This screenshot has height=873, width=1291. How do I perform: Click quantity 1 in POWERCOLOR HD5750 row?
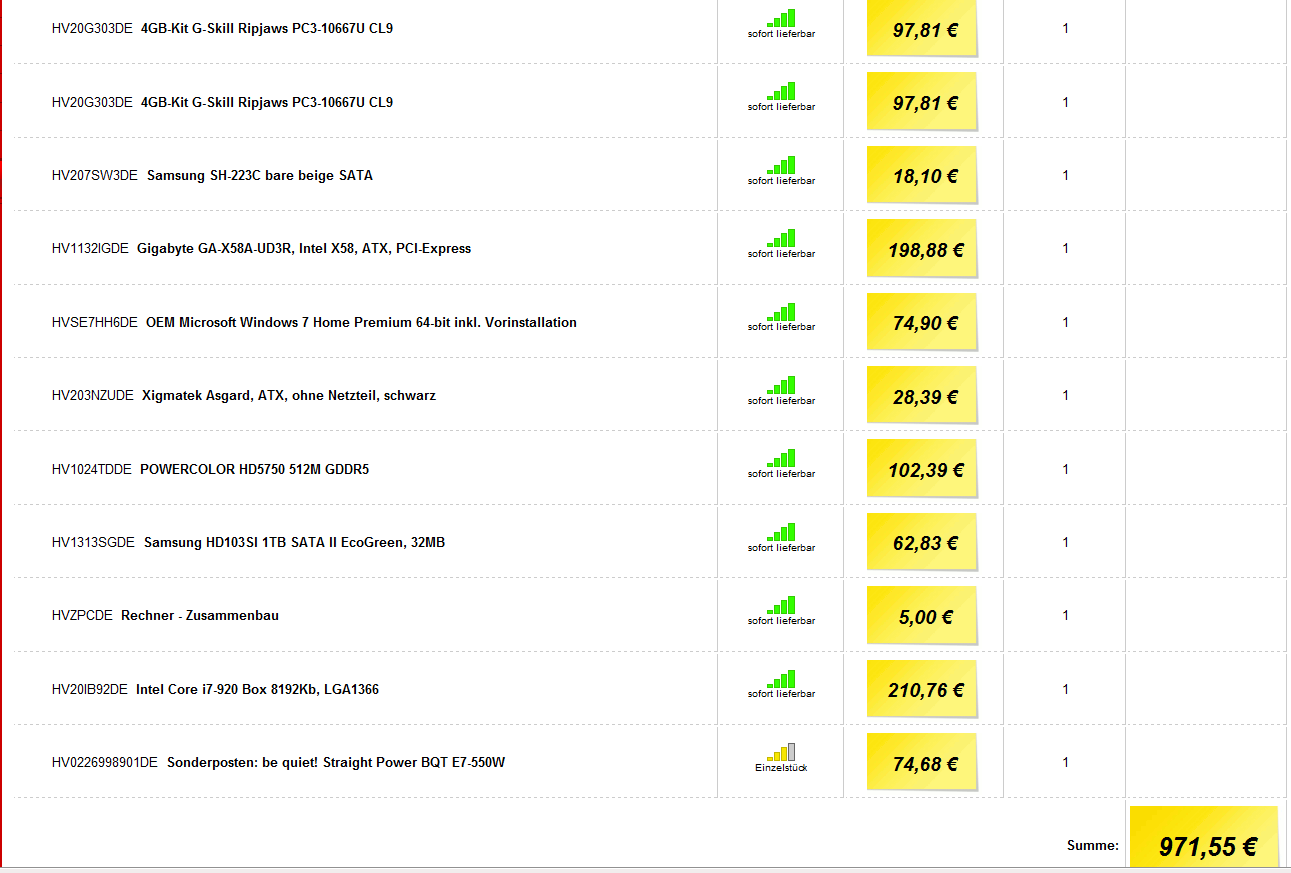point(1065,469)
